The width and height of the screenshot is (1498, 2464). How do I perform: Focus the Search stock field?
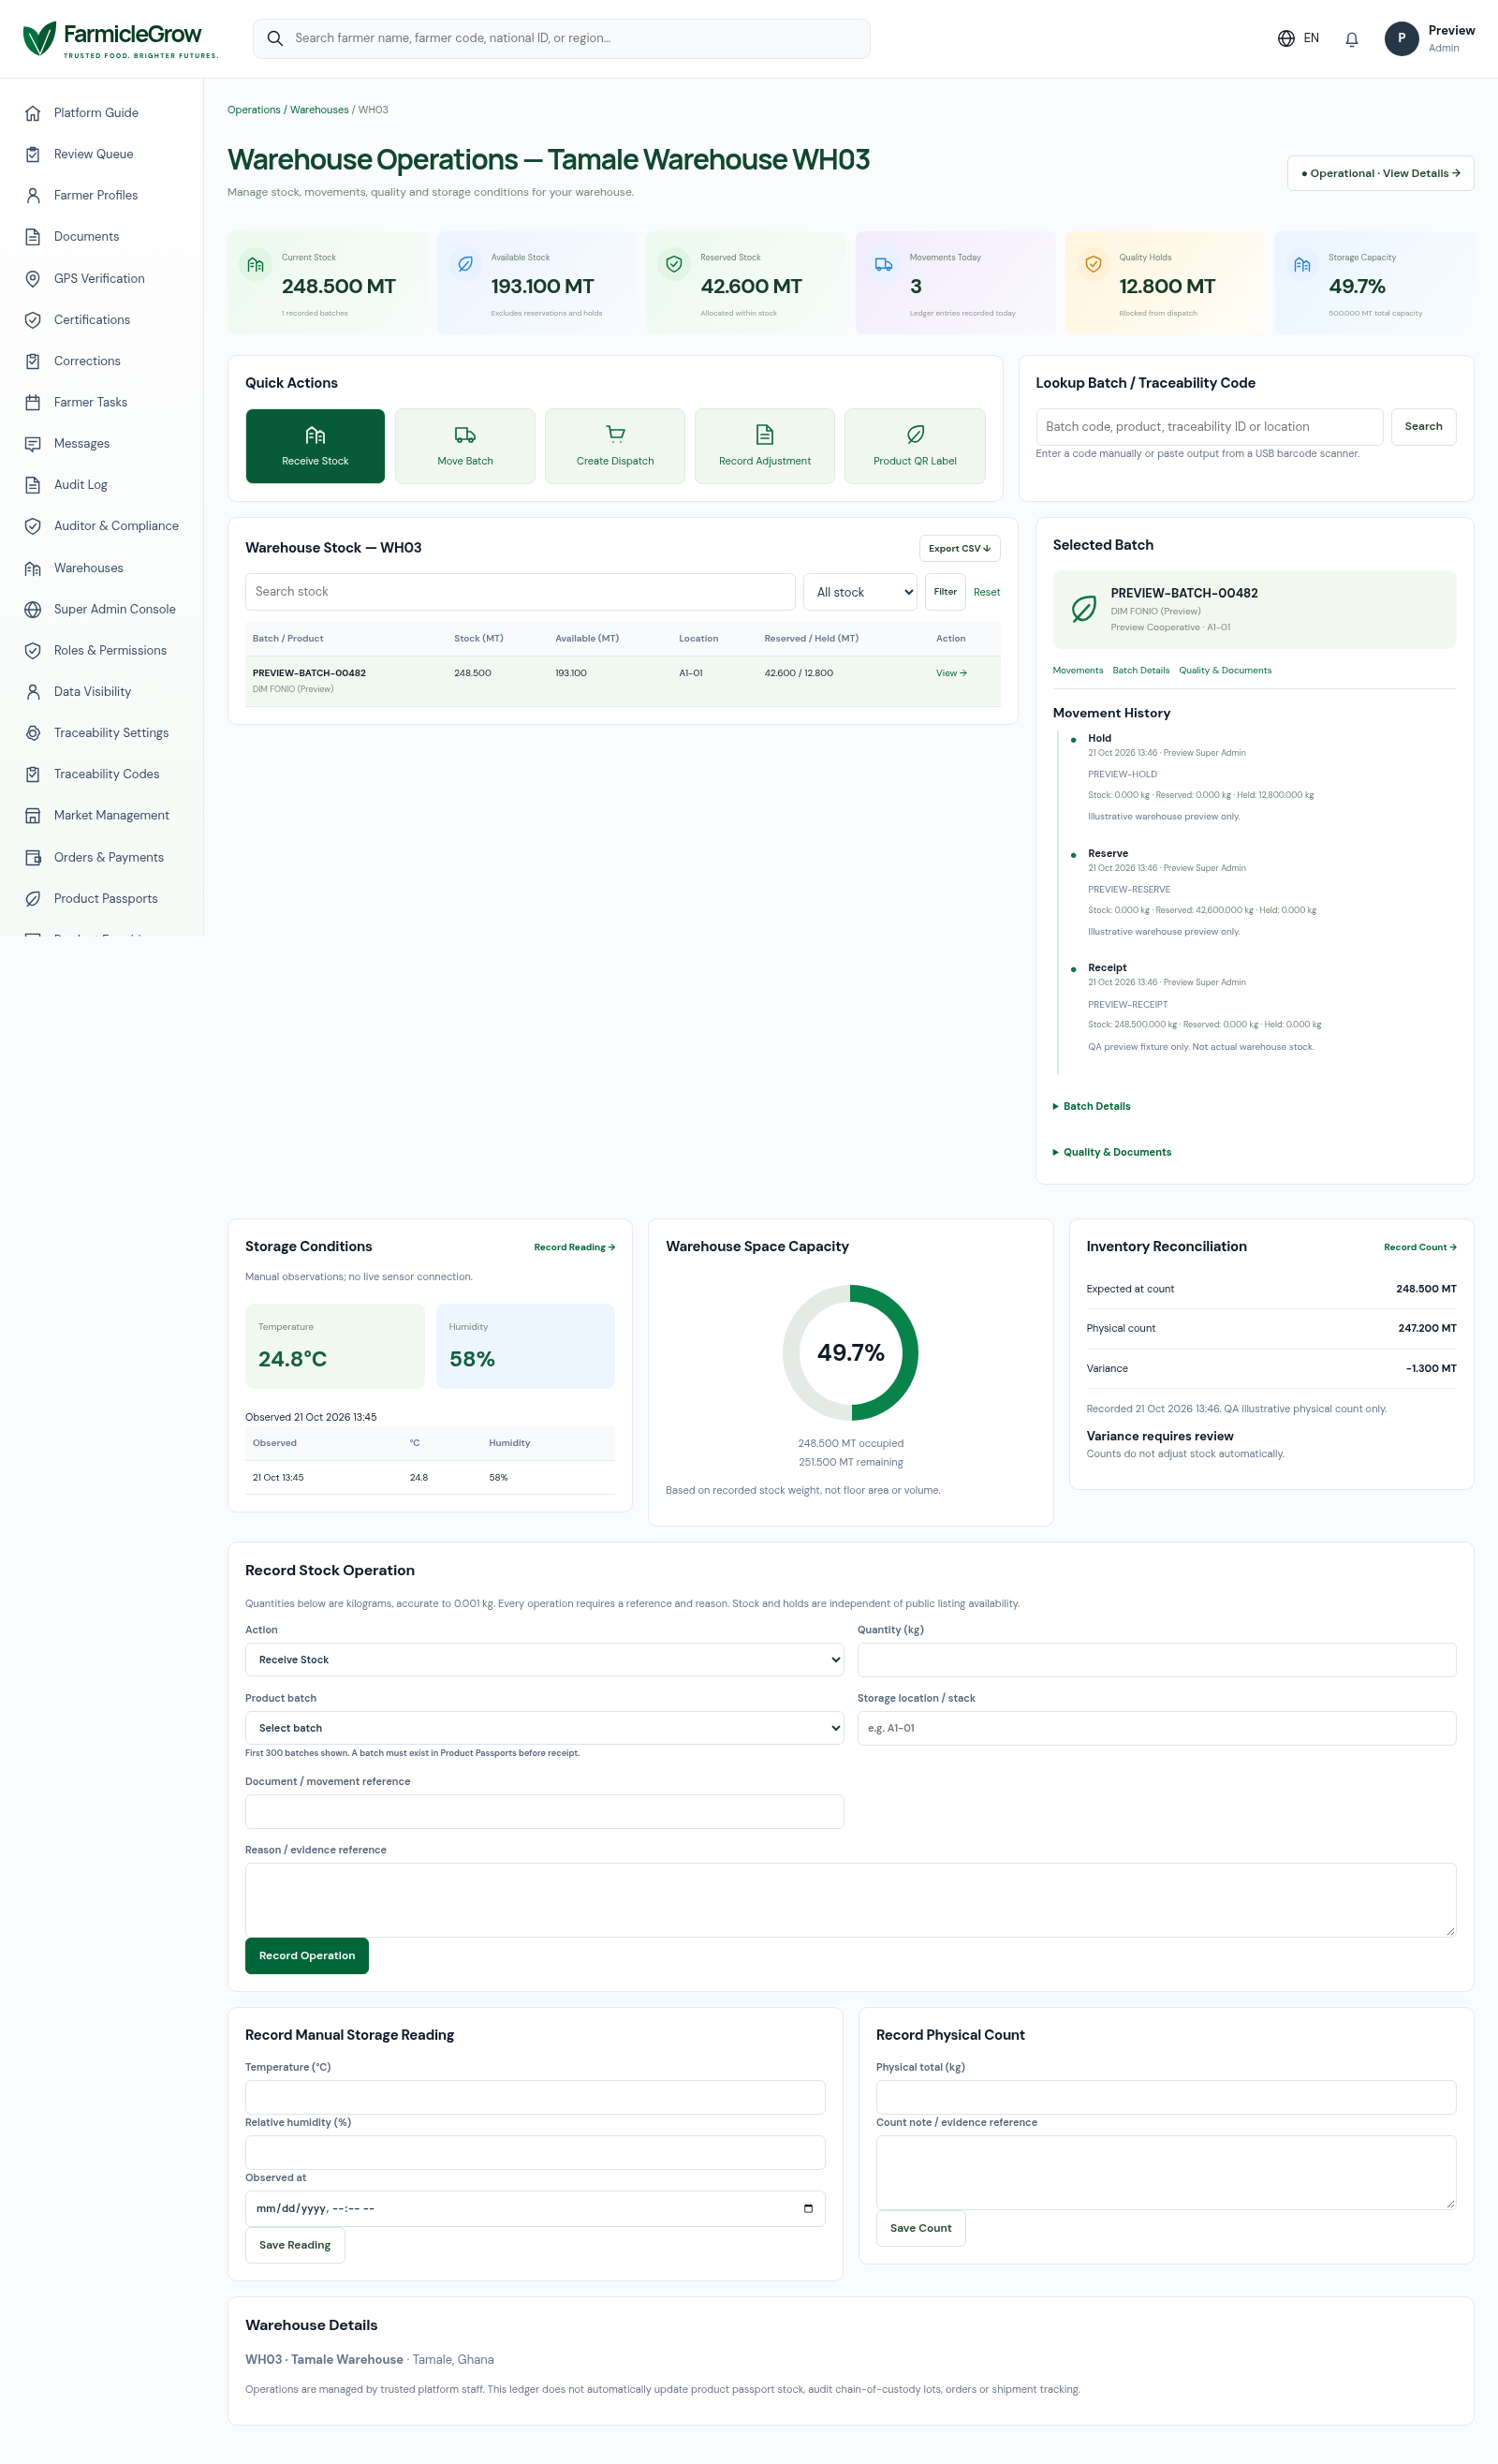pos(520,592)
